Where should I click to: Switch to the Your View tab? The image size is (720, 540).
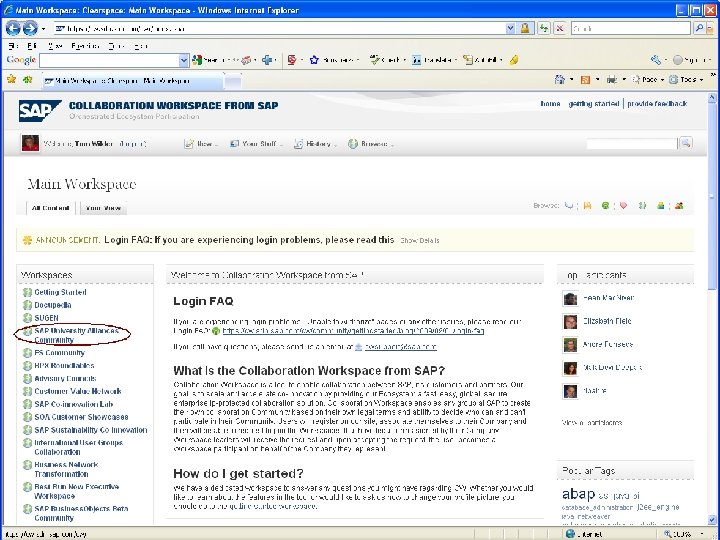click(x=103, y=208)
